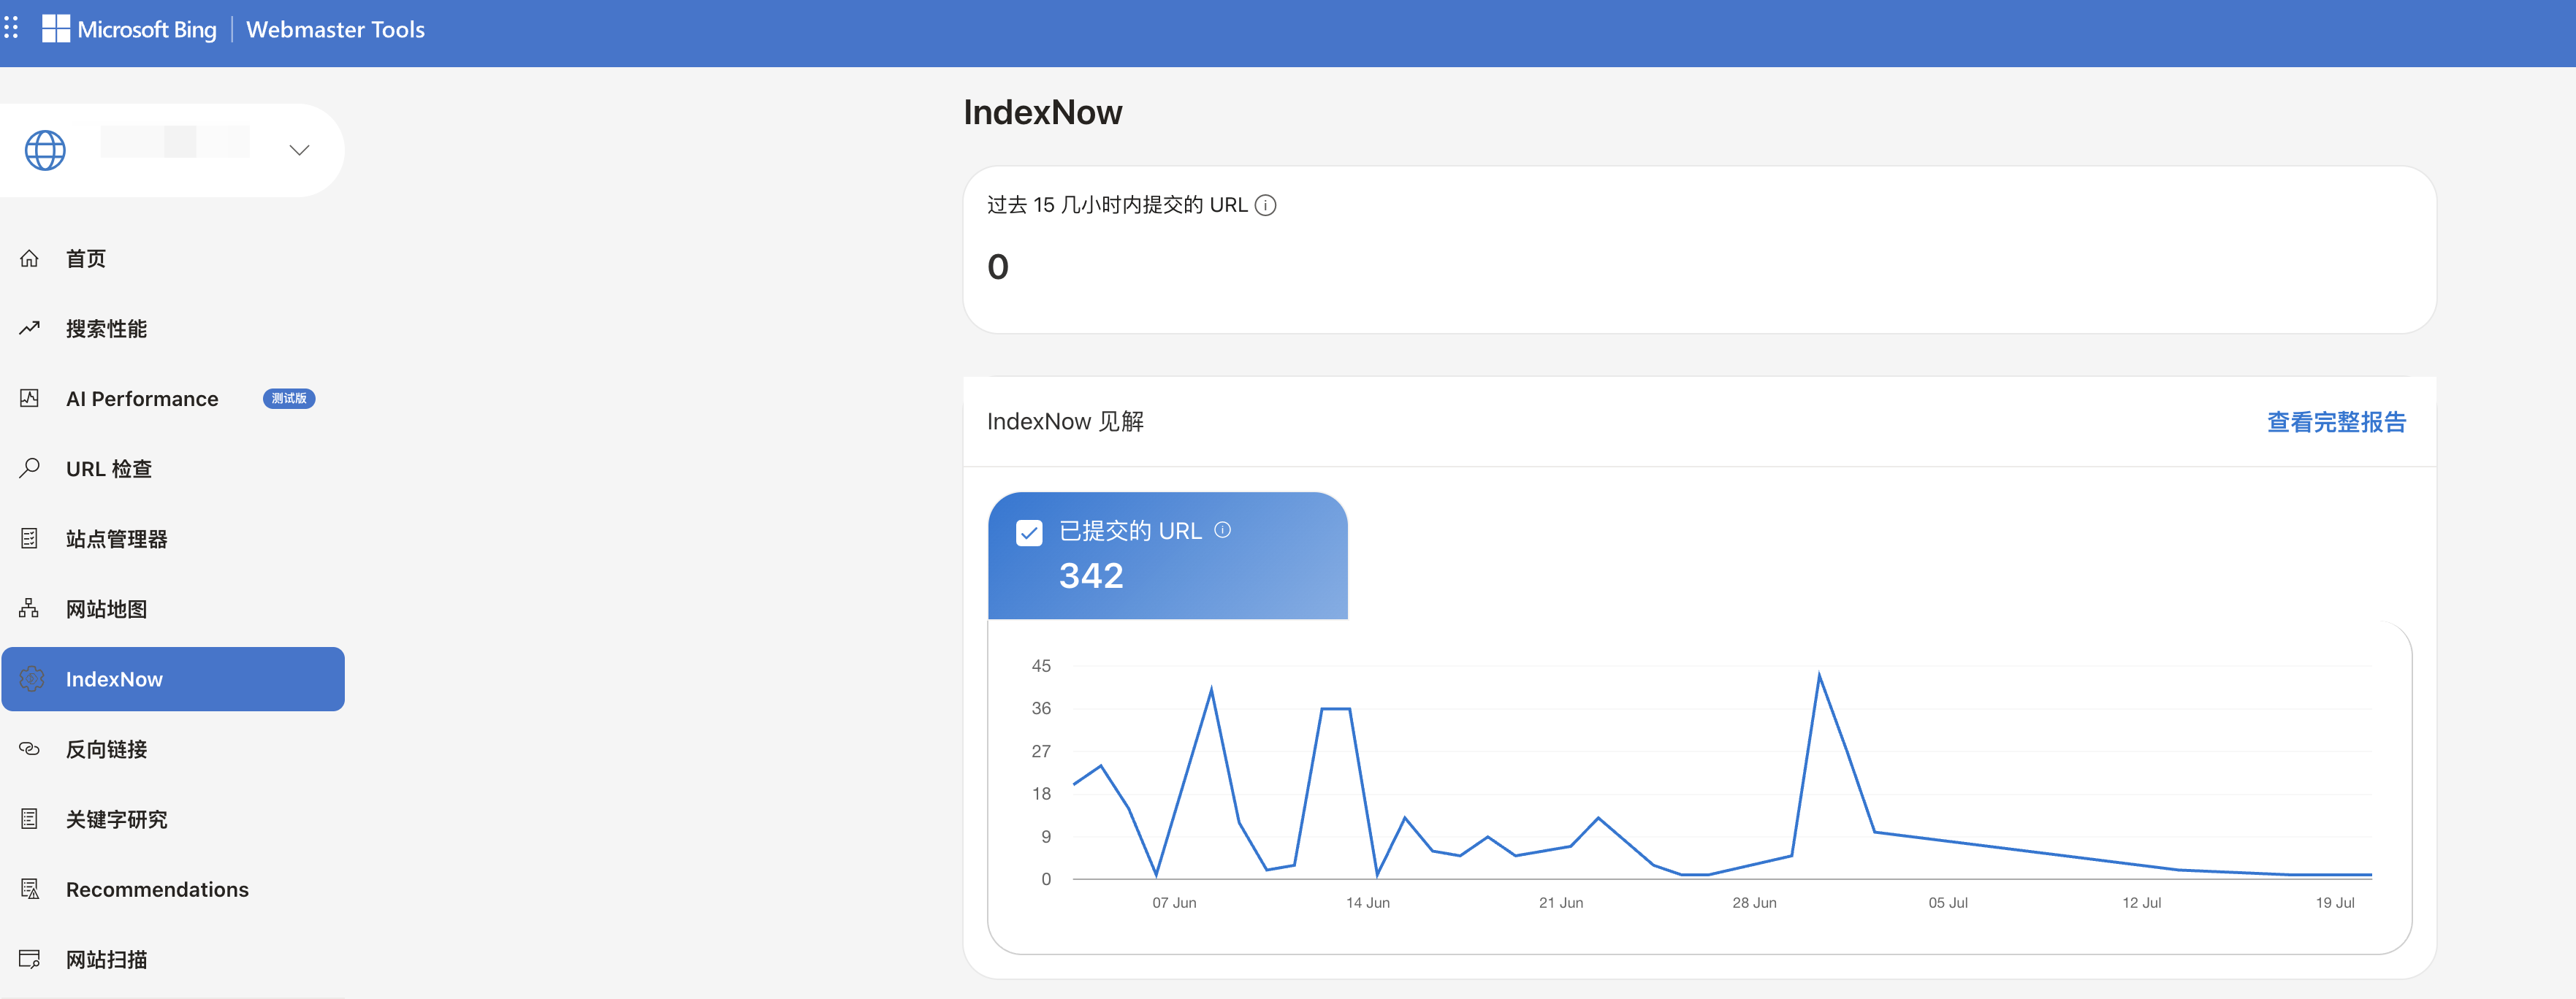This screenshot has width=2576, height=999.
Task: Click the IndexNow page heading
Action: coord(1042,112)
